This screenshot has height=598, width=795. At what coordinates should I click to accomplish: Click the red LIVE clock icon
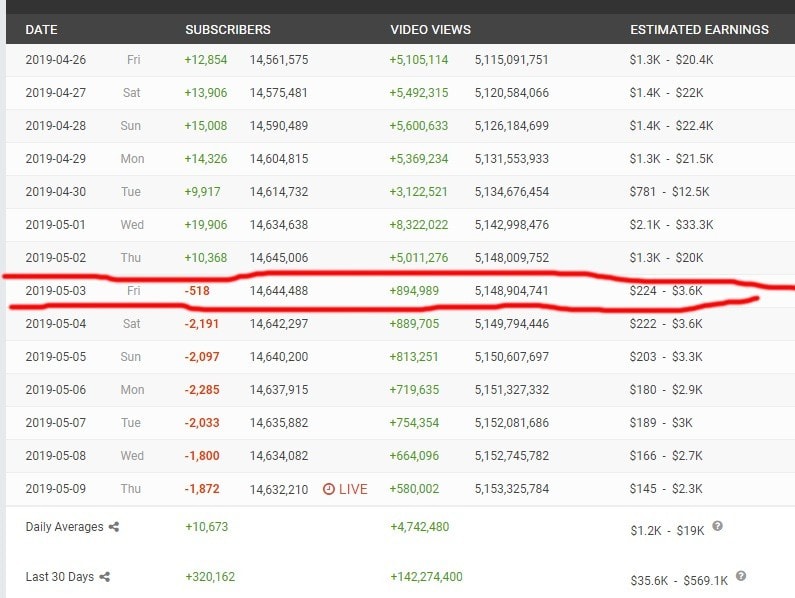pos(329,489)
